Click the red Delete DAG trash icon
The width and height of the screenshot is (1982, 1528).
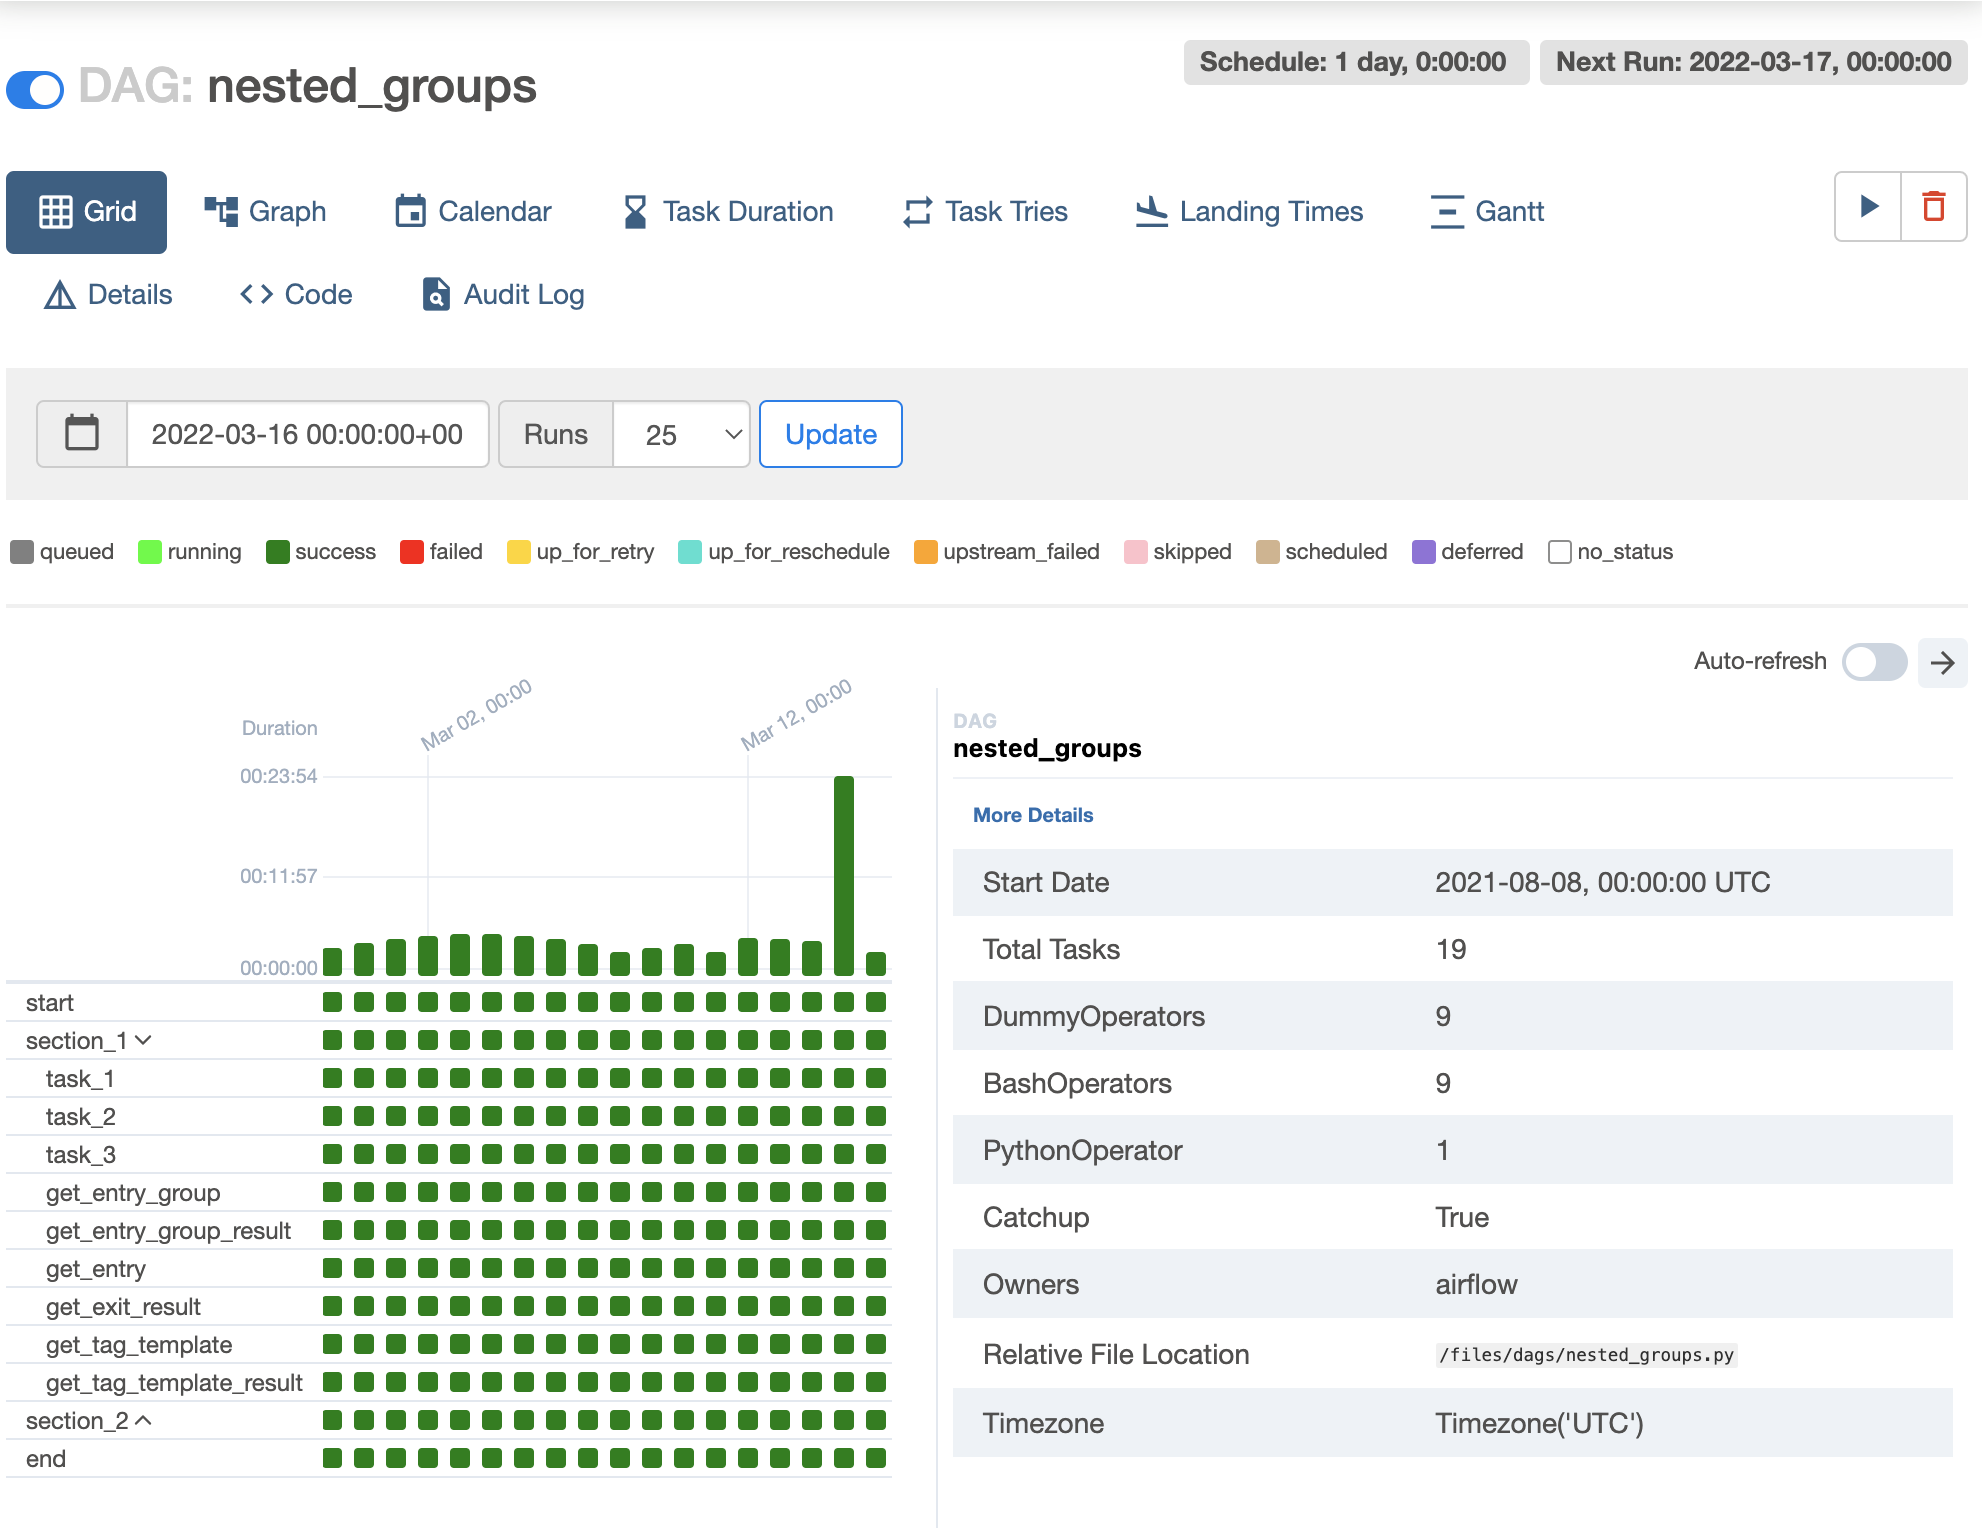click(x=1933, y=207)
